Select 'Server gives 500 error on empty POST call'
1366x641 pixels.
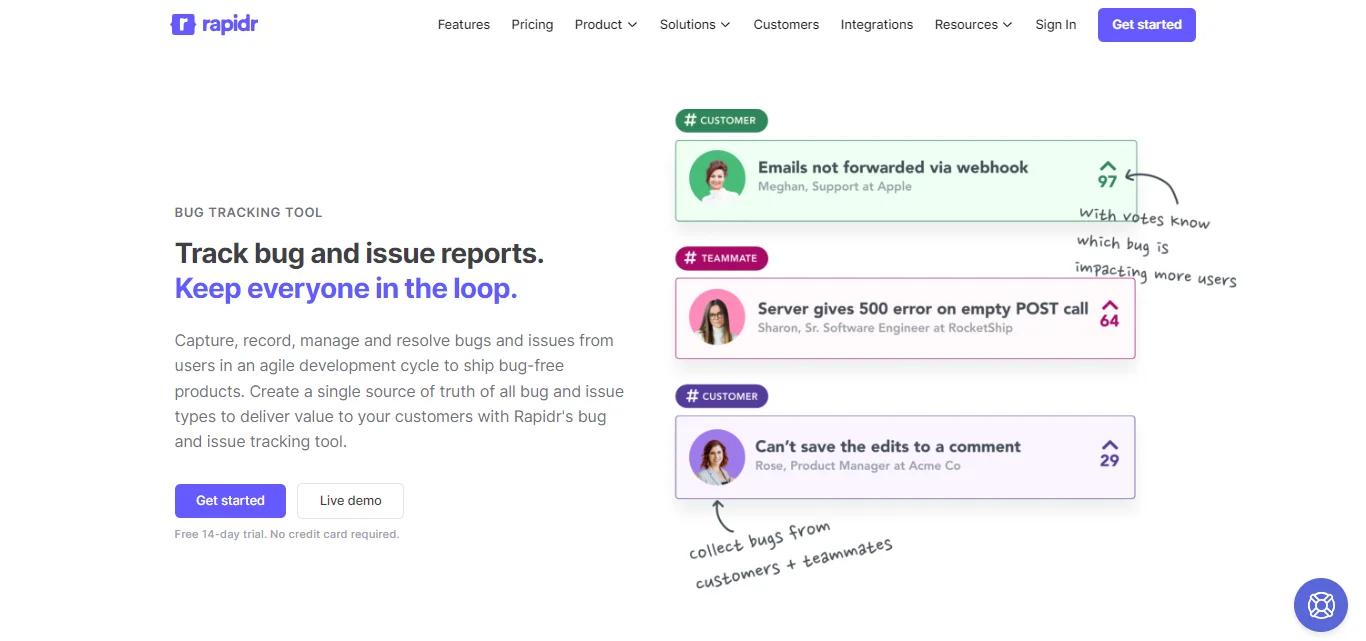[x=923, y=308]
